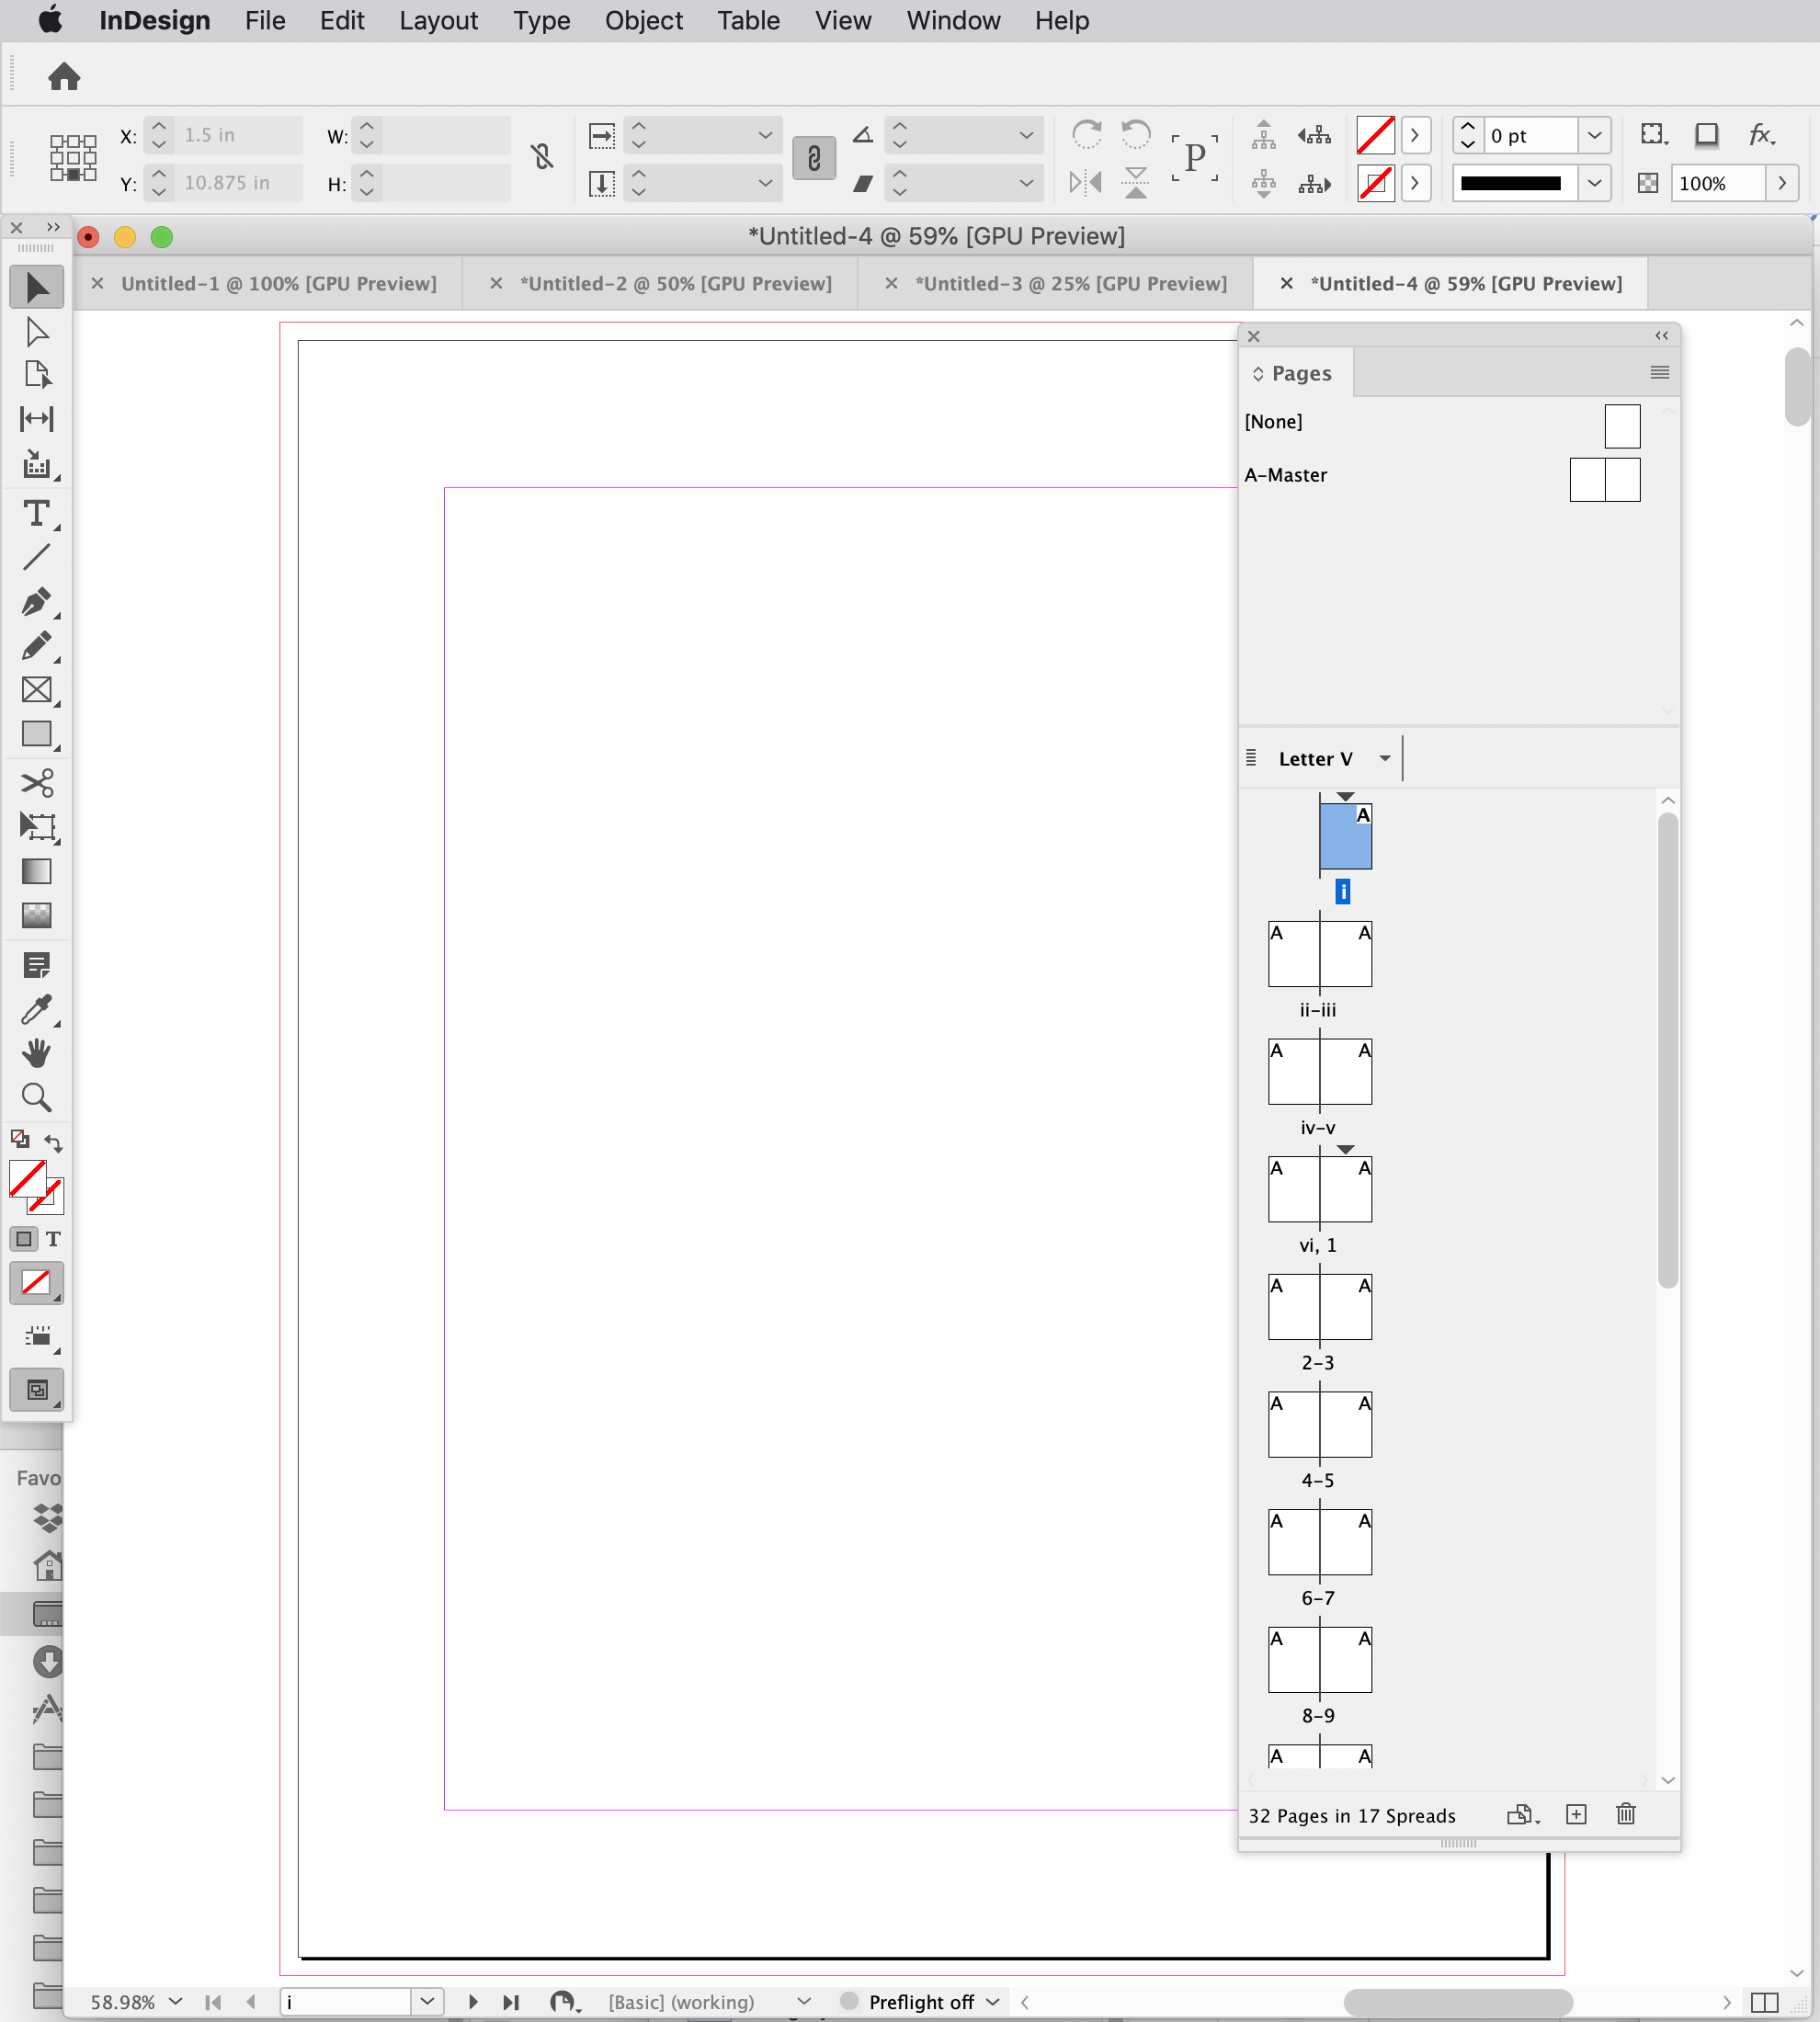Expand the Letter V document dropdown
The width and height of the screenshot is (1820, 2022).
click(1386, 759)
